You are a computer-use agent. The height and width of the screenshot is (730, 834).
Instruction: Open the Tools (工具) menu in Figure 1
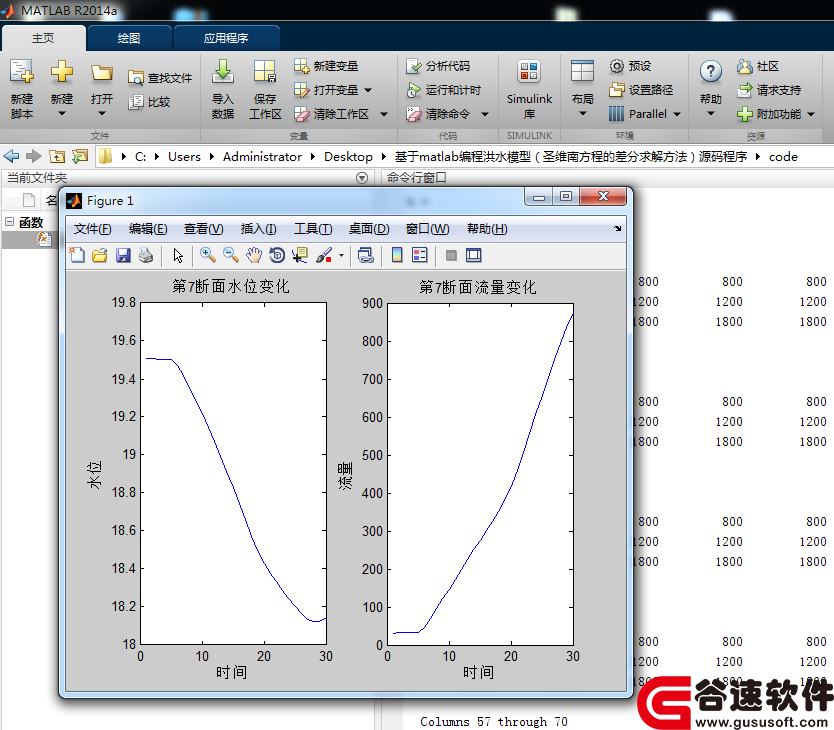point(313,229)
